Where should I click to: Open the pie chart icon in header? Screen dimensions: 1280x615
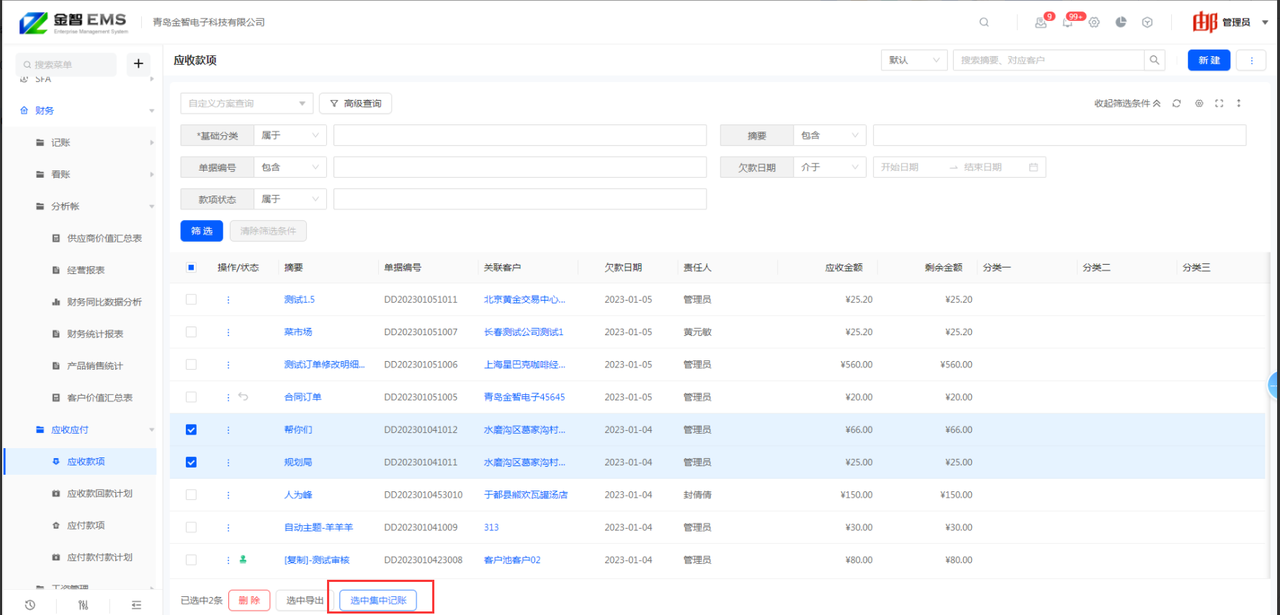click(1121, 22)
